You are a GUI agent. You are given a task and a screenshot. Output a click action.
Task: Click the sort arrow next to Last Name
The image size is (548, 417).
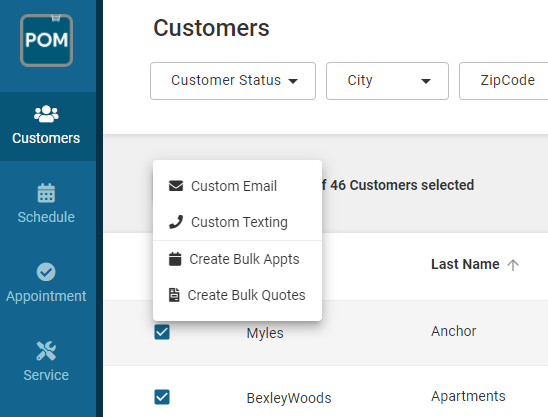tap(513, 265)
